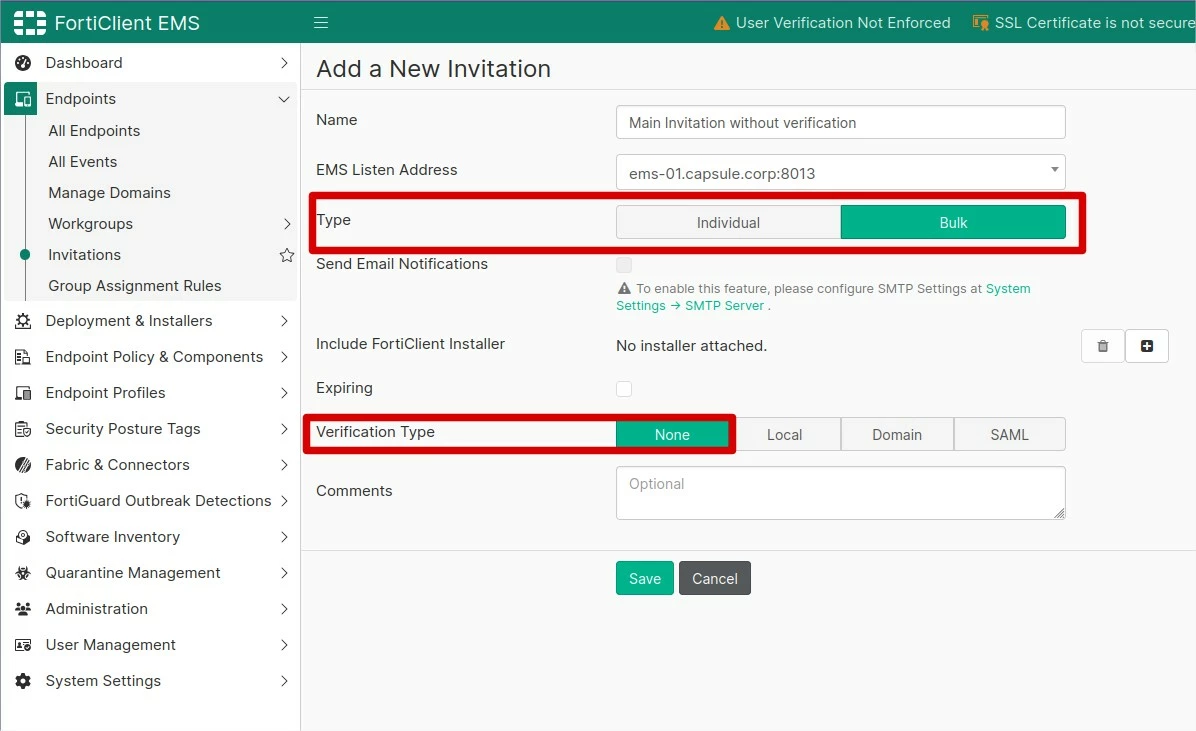Save the new invitation

[x=645, y=578]
